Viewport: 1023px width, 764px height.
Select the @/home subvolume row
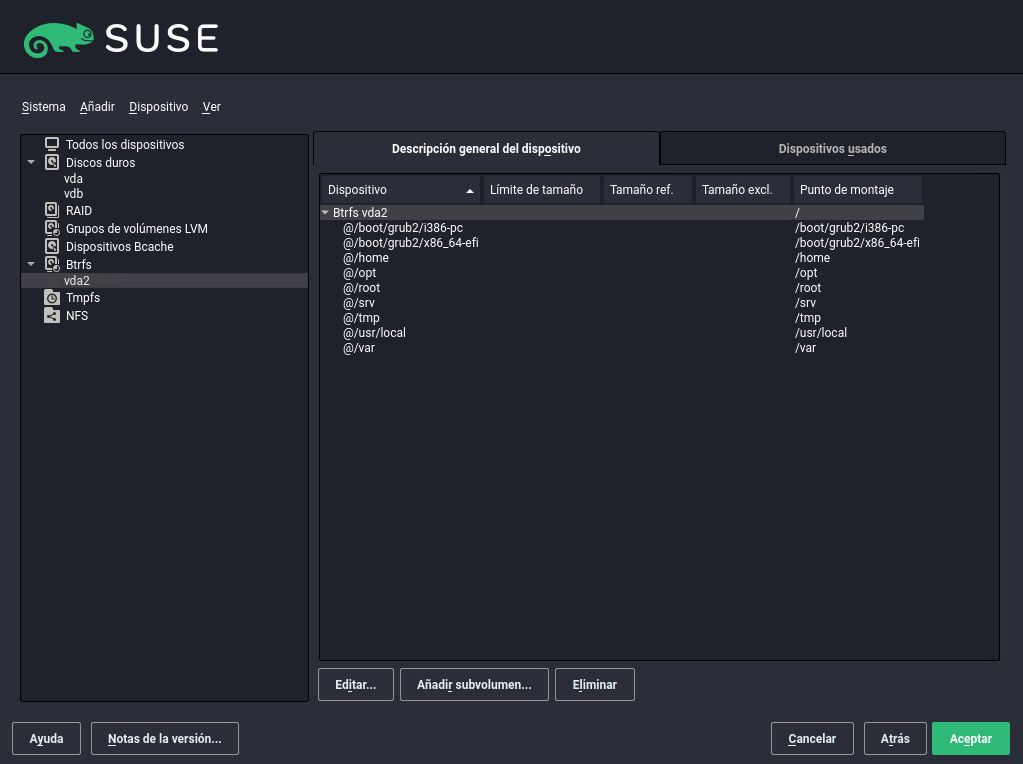coord(366,258)
